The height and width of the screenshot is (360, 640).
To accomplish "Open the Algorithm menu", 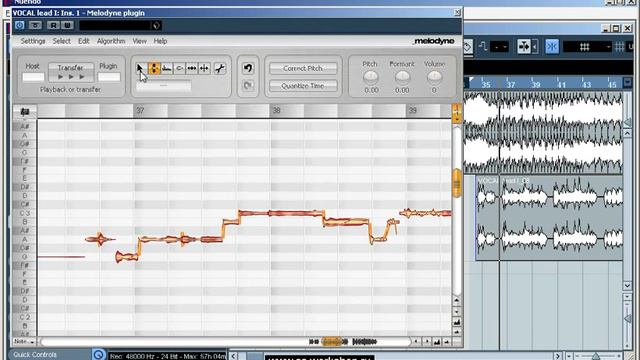I will [x=111, y=41].
